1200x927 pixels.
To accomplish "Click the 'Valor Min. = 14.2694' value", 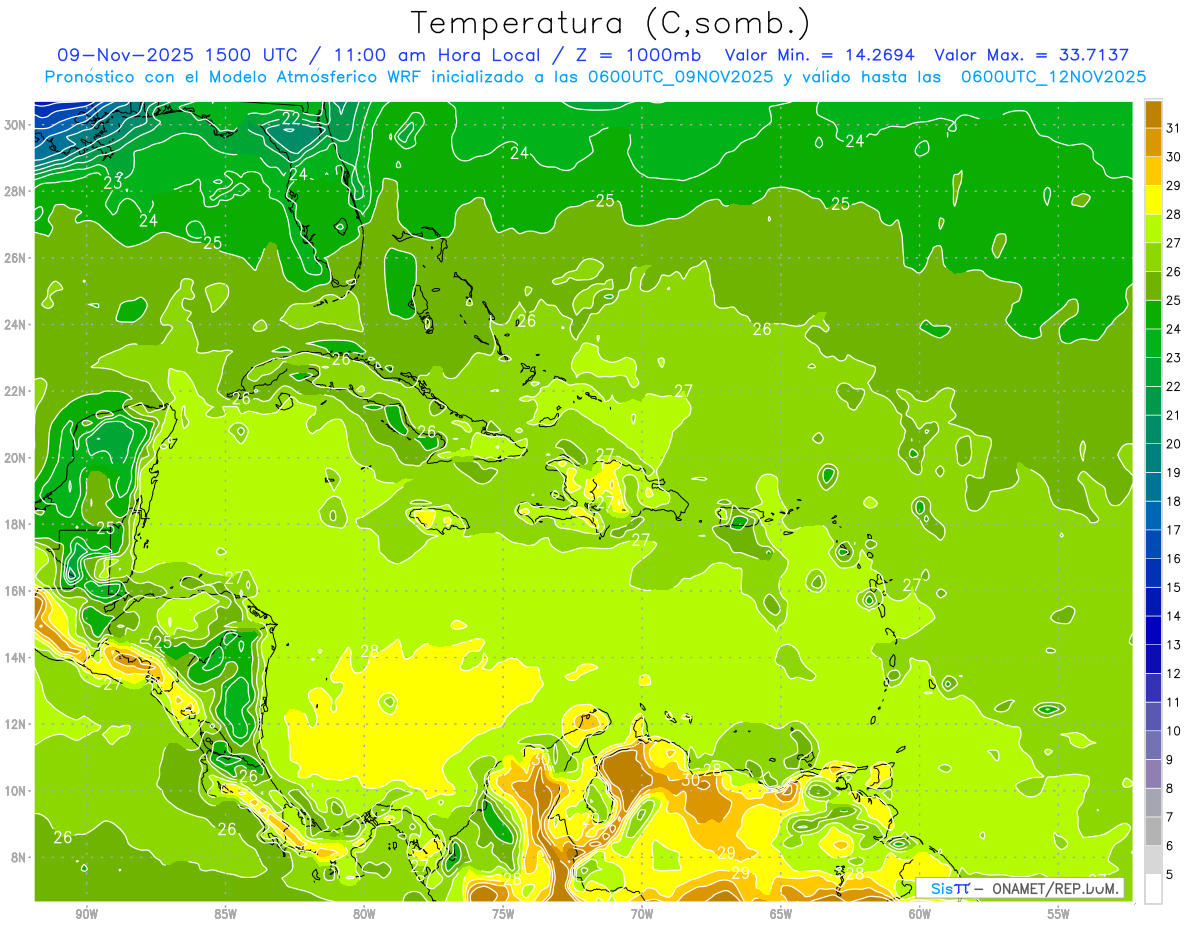I will pyautogui.click(x=820, y=55).
